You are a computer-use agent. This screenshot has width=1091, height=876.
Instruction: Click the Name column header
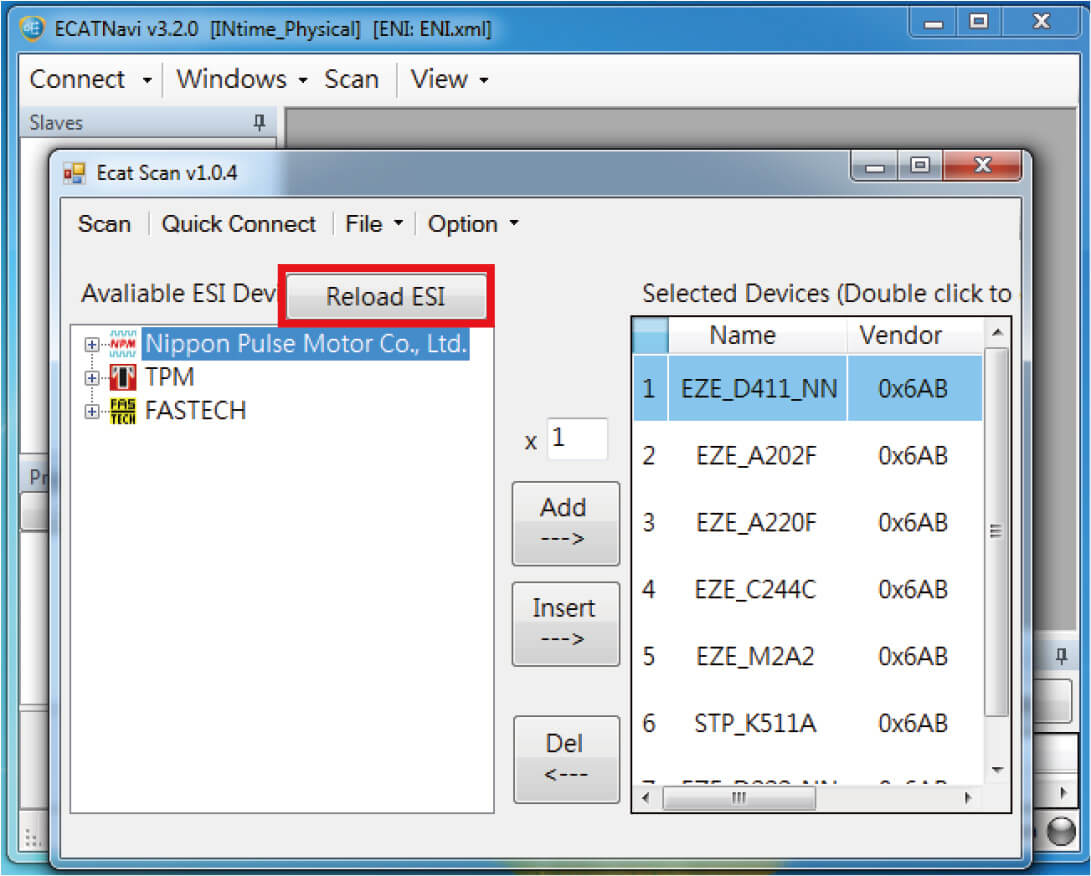point(757,335)
